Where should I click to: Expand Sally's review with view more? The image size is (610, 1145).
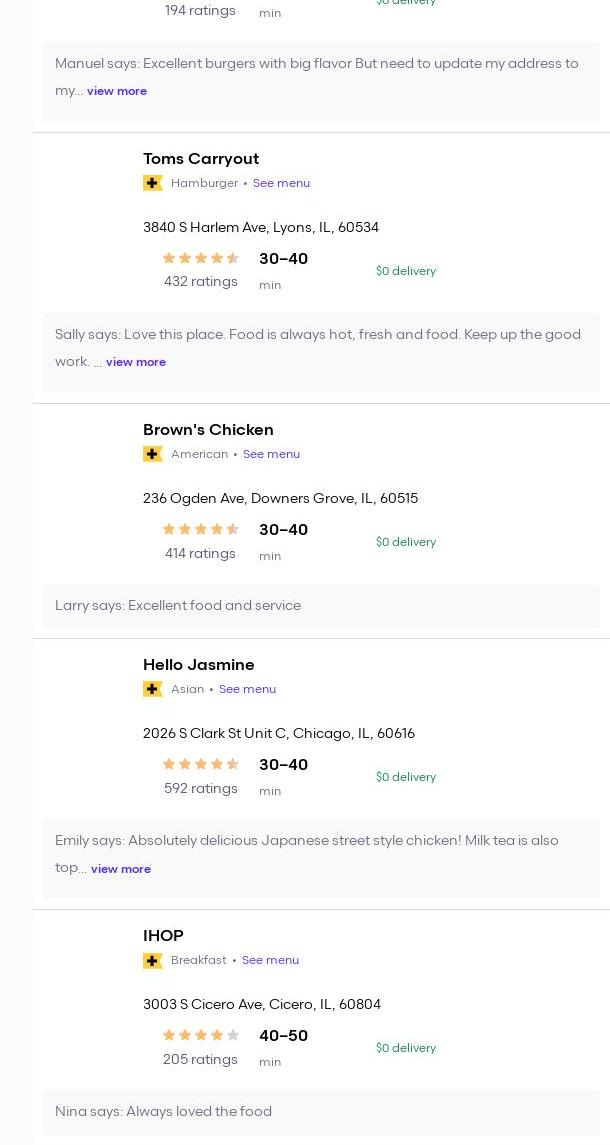[x=136, y=362]
